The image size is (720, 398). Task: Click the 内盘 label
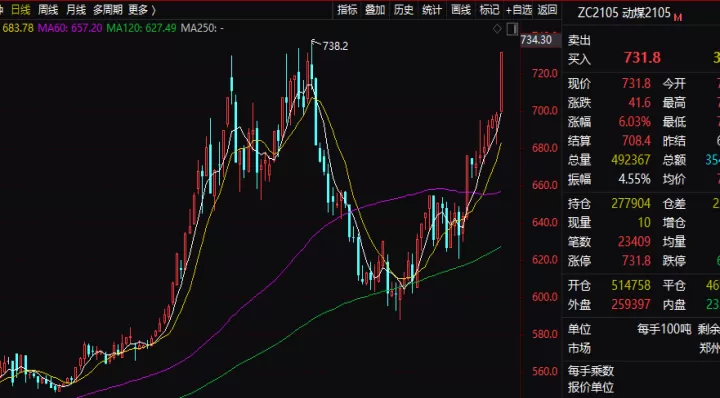[x=674, y=304]
